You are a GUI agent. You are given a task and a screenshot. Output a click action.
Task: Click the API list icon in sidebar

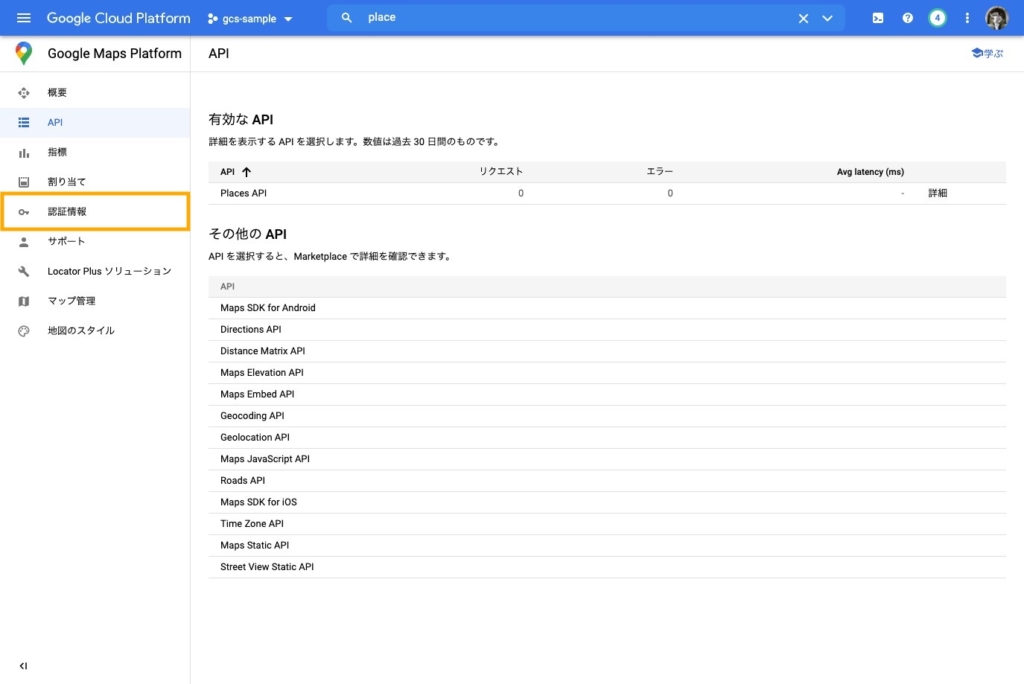point(24,122)
